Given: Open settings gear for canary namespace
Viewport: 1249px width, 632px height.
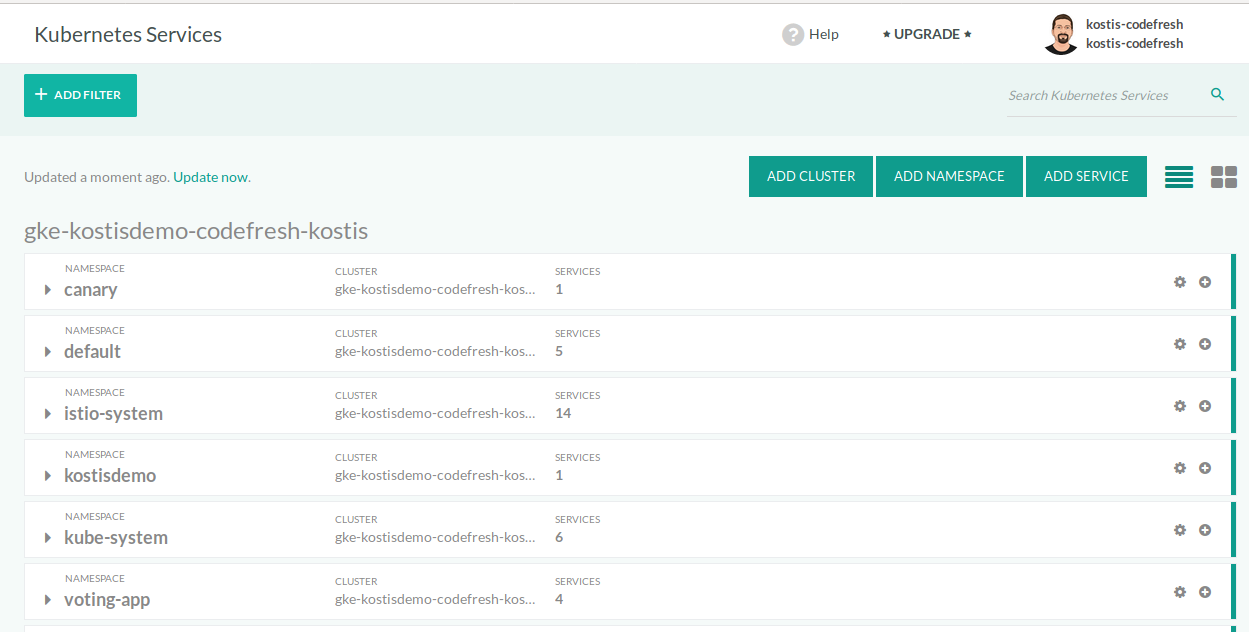Looking at the screenshot, I should (1180, 282).
